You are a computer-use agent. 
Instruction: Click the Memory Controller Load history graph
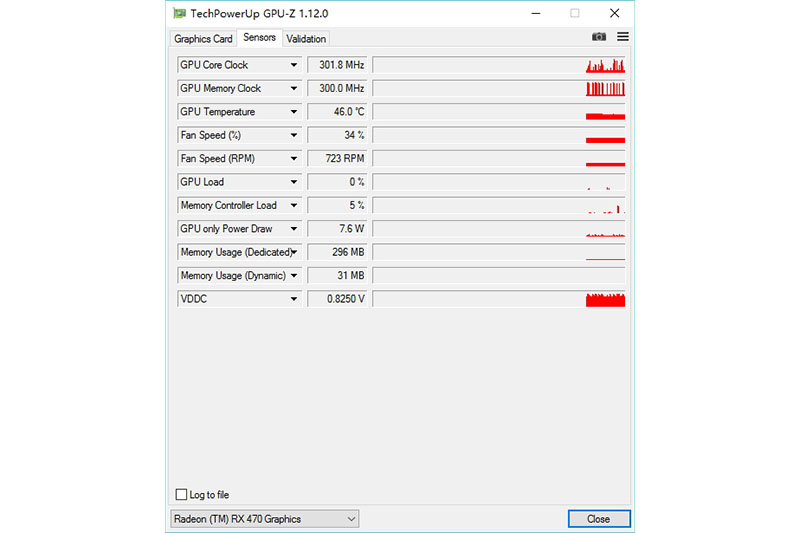[x=499, y=206]
